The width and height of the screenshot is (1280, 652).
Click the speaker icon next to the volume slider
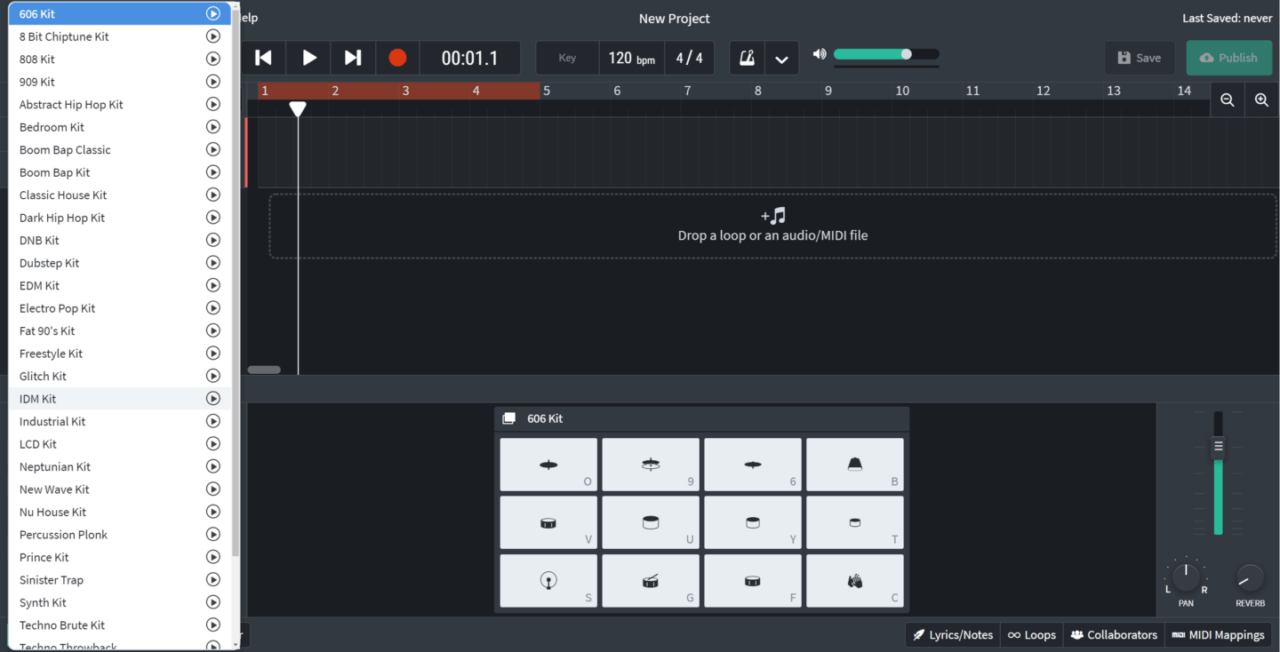pos(819,54)
